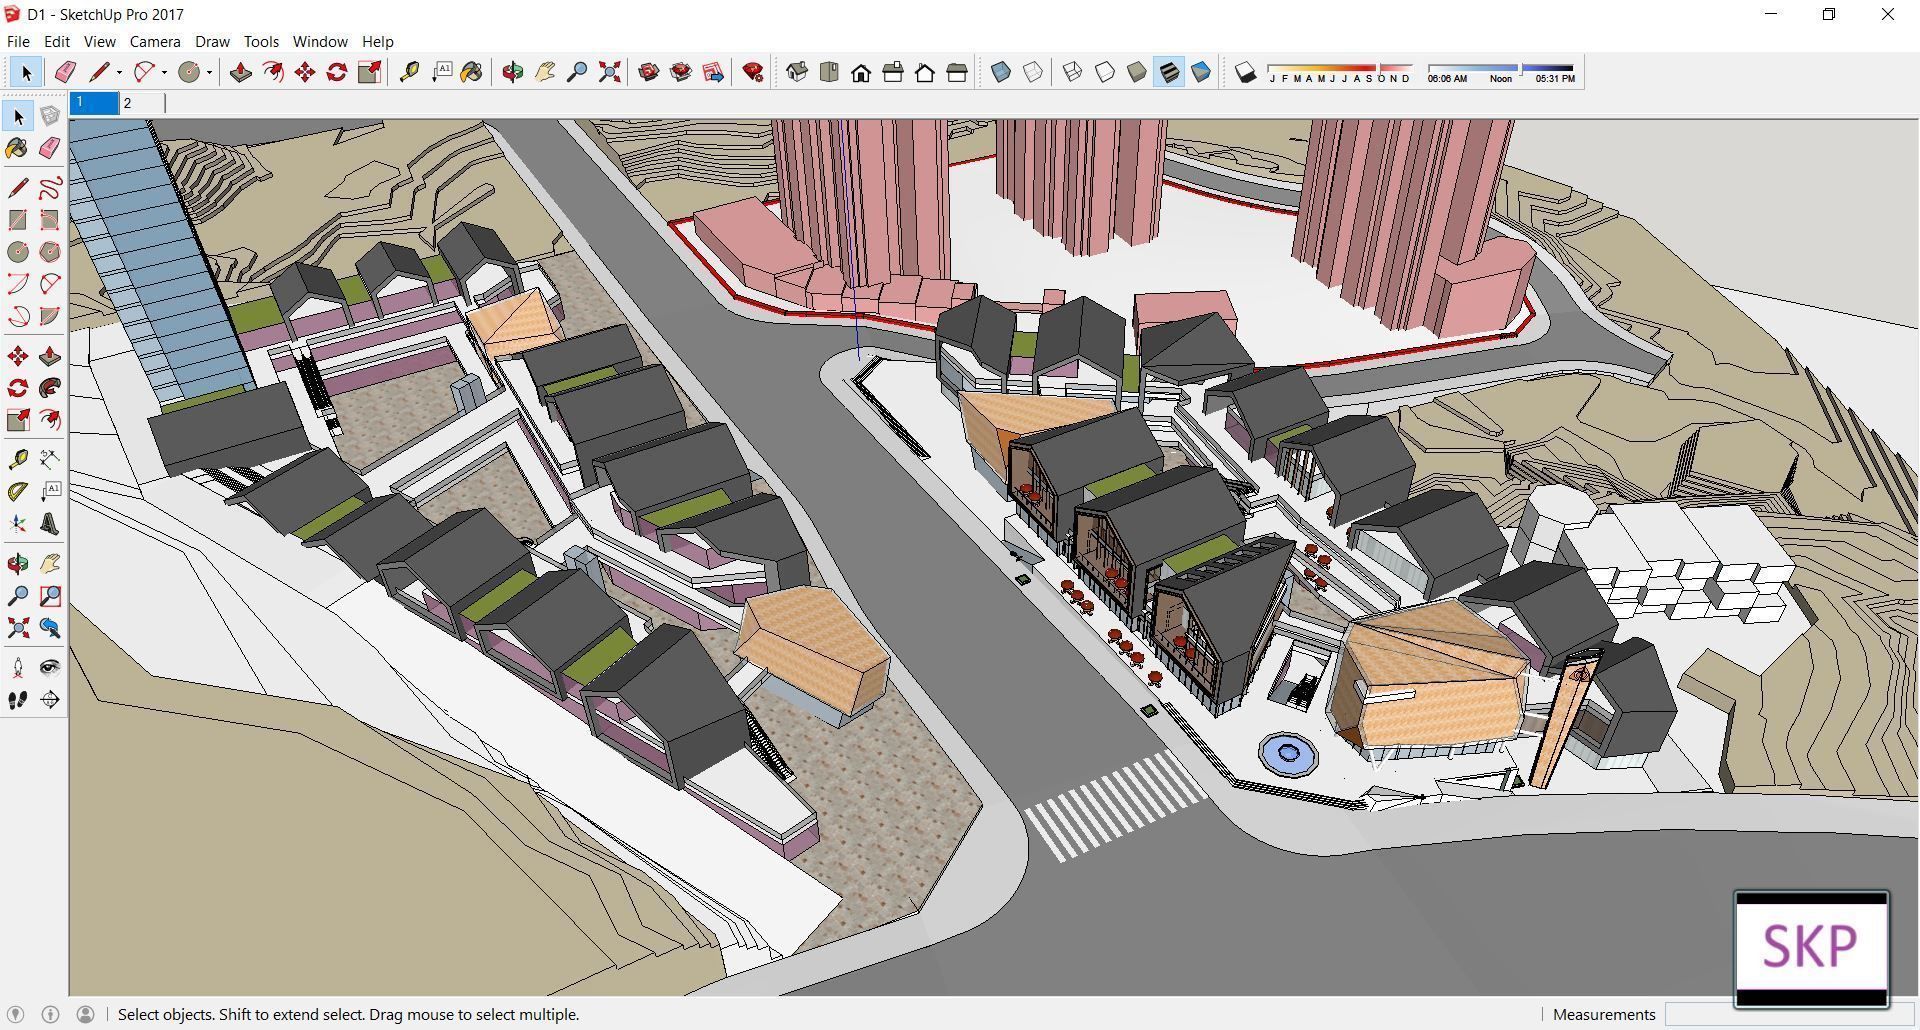
Task: Select the Scale tool in top toolbar
Action: (x=369, y=72)
